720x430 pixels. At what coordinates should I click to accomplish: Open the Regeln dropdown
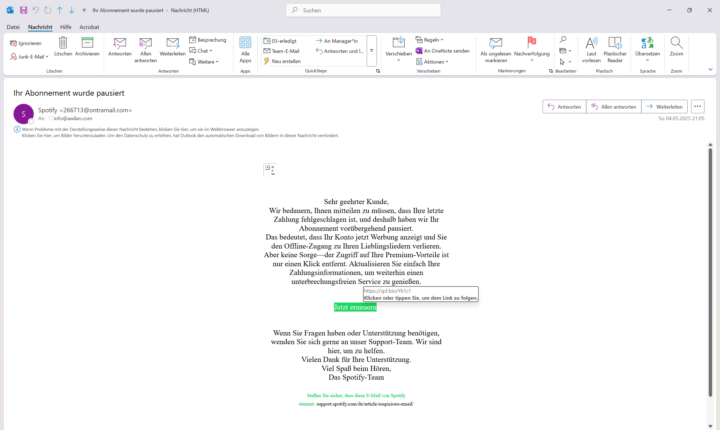click(430, 40)
